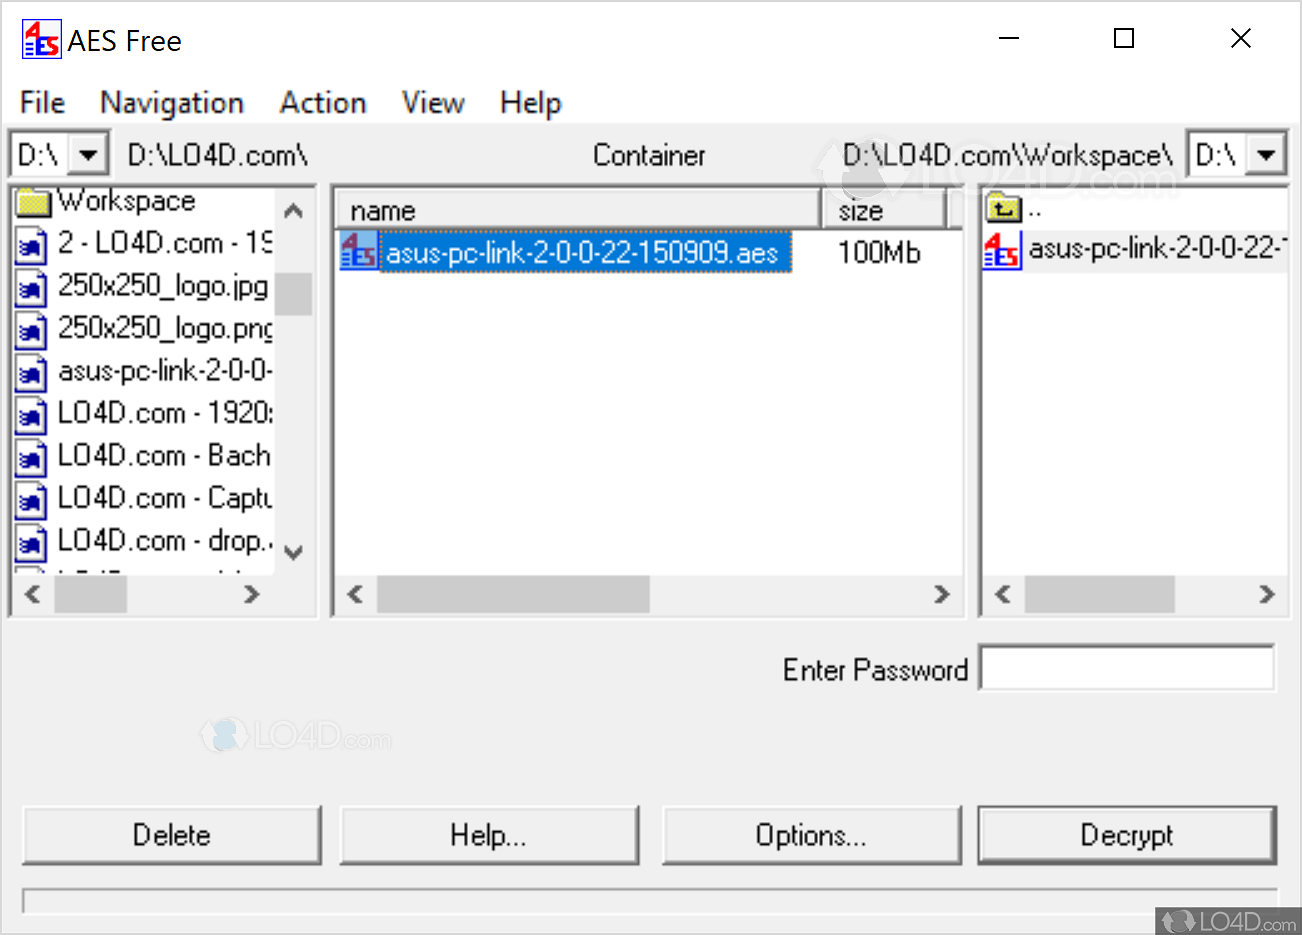Click the icon beside LO4D.com - 1920 file
This screenshot has height=935, width=1302.
[x=32, y=415]
